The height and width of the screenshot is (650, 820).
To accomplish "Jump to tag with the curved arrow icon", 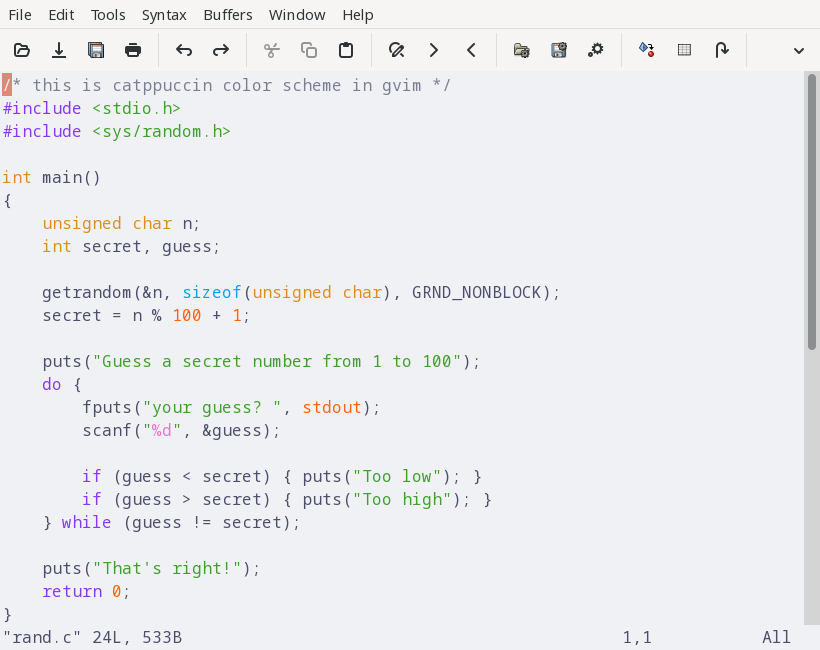I will point(721,50).
